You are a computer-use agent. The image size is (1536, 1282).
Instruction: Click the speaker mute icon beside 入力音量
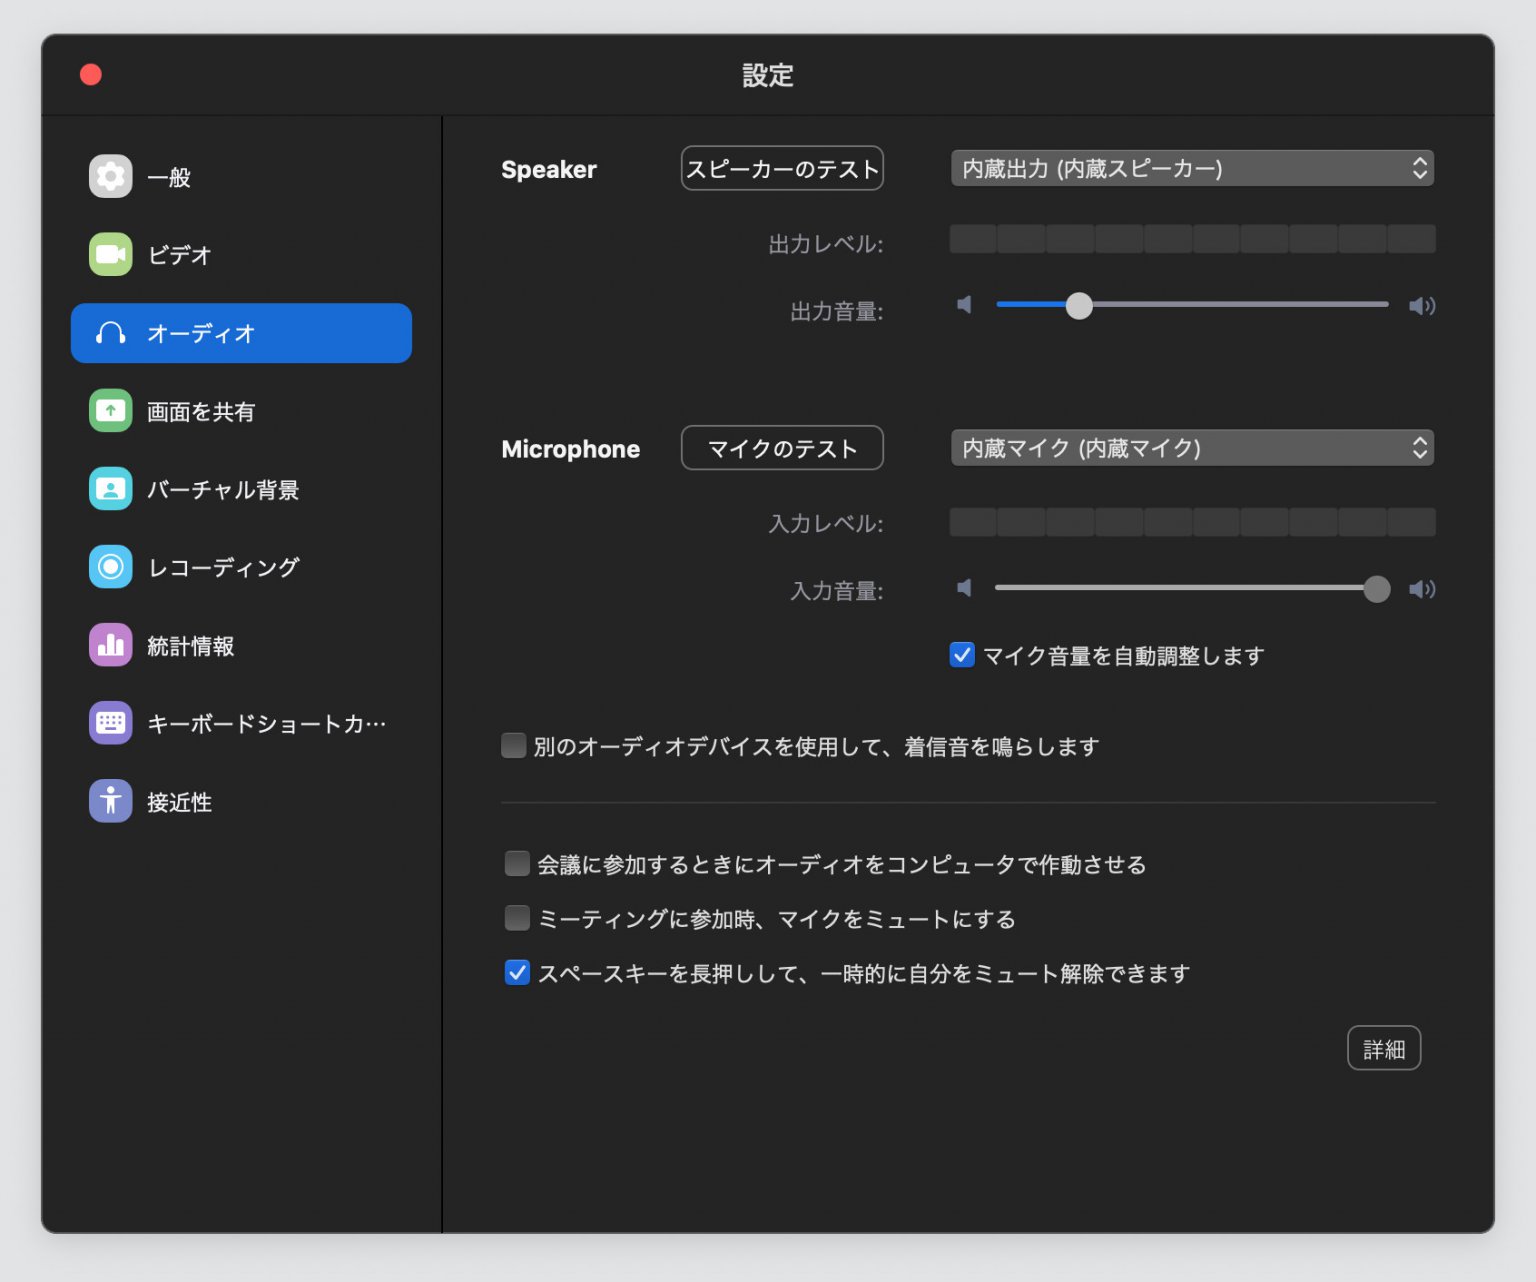pyautogui.click(x=963, y=589)
